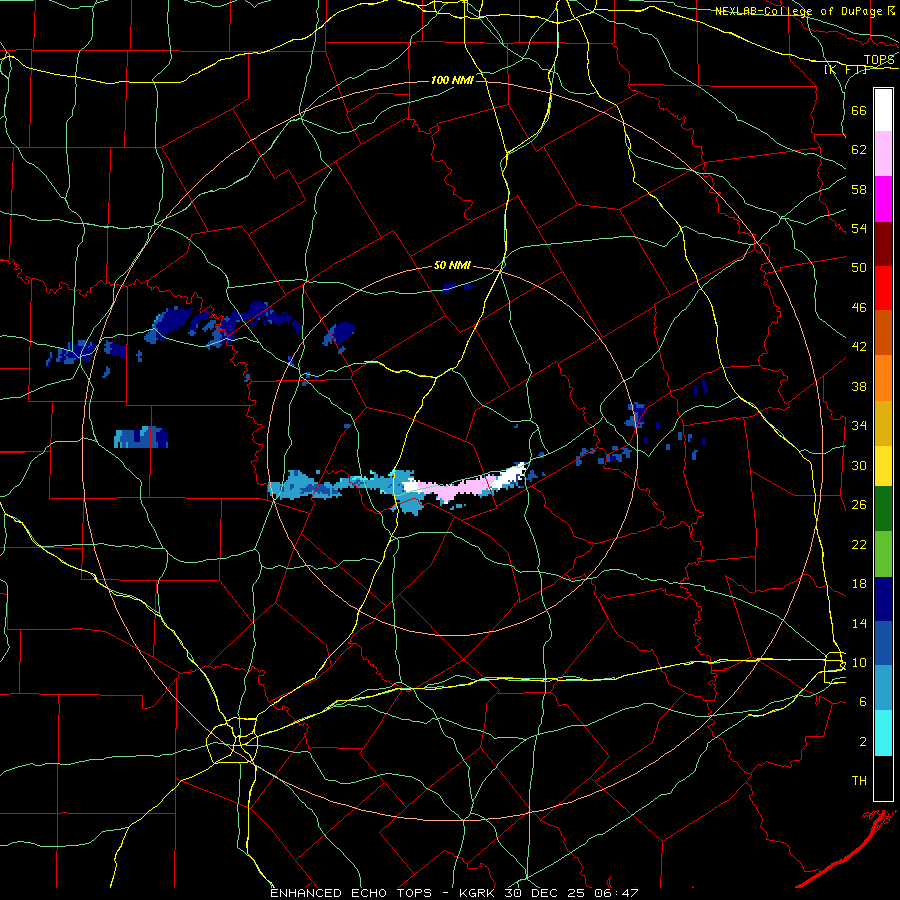900x900 pixels.
Task: Click the legend value '10'
Action: pos(859,662)
